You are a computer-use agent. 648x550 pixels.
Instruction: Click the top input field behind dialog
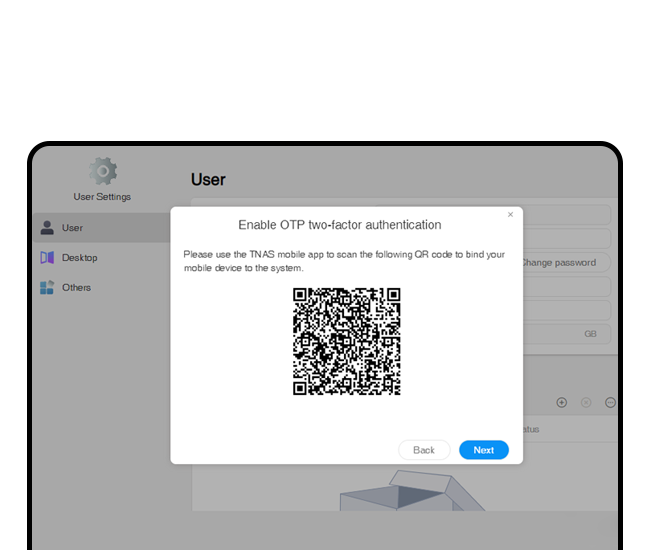(x=566, y=215)
